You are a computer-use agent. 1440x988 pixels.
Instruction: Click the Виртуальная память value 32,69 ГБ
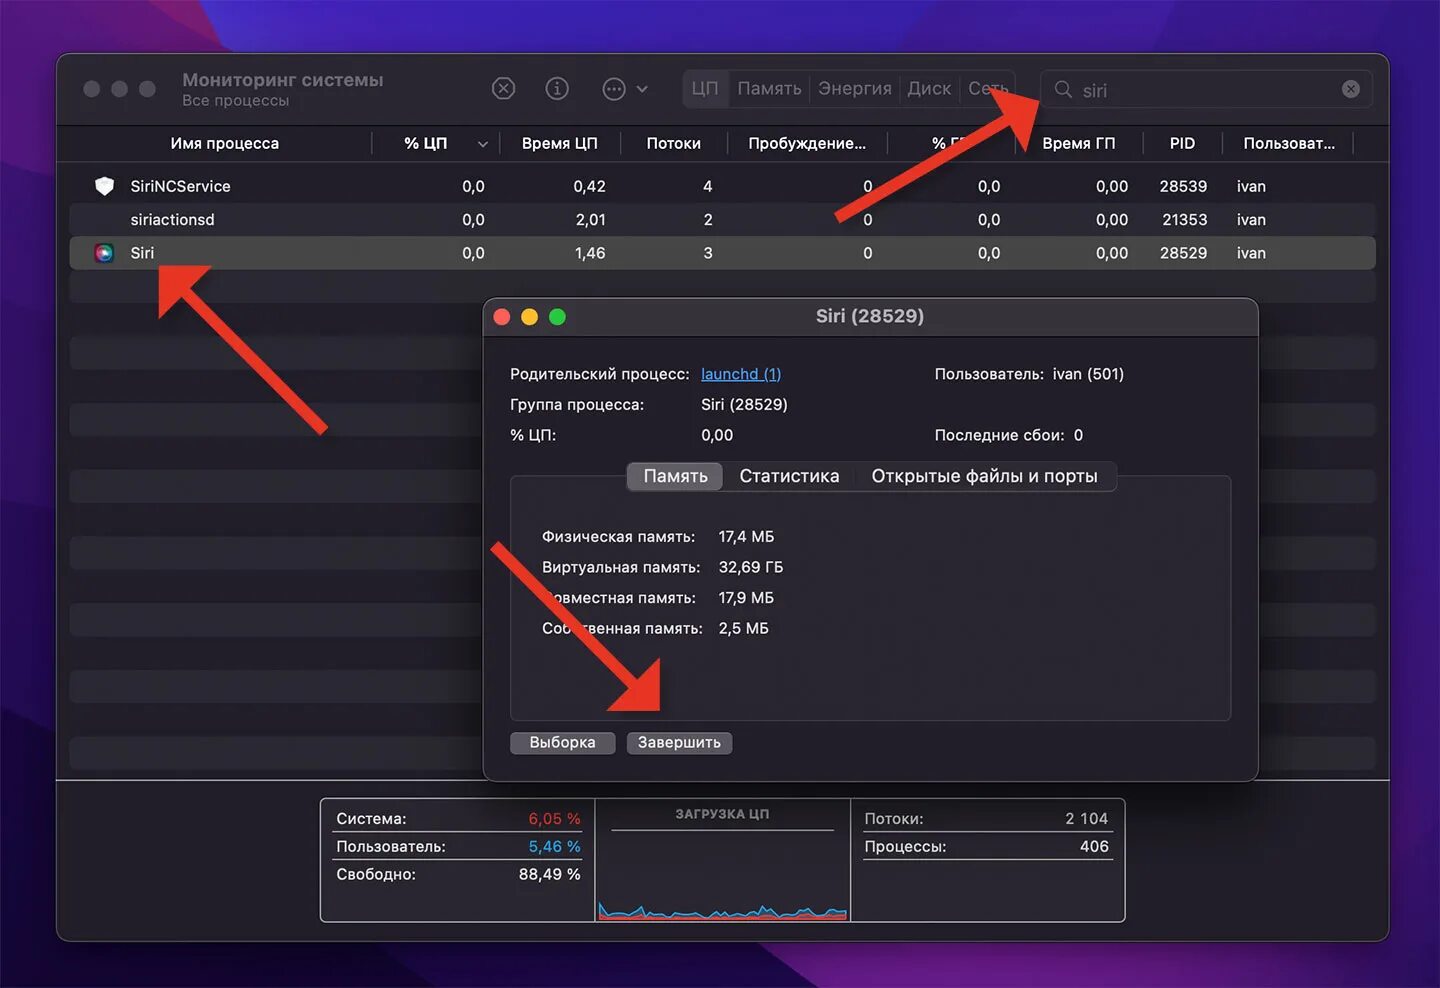(751, 567)
